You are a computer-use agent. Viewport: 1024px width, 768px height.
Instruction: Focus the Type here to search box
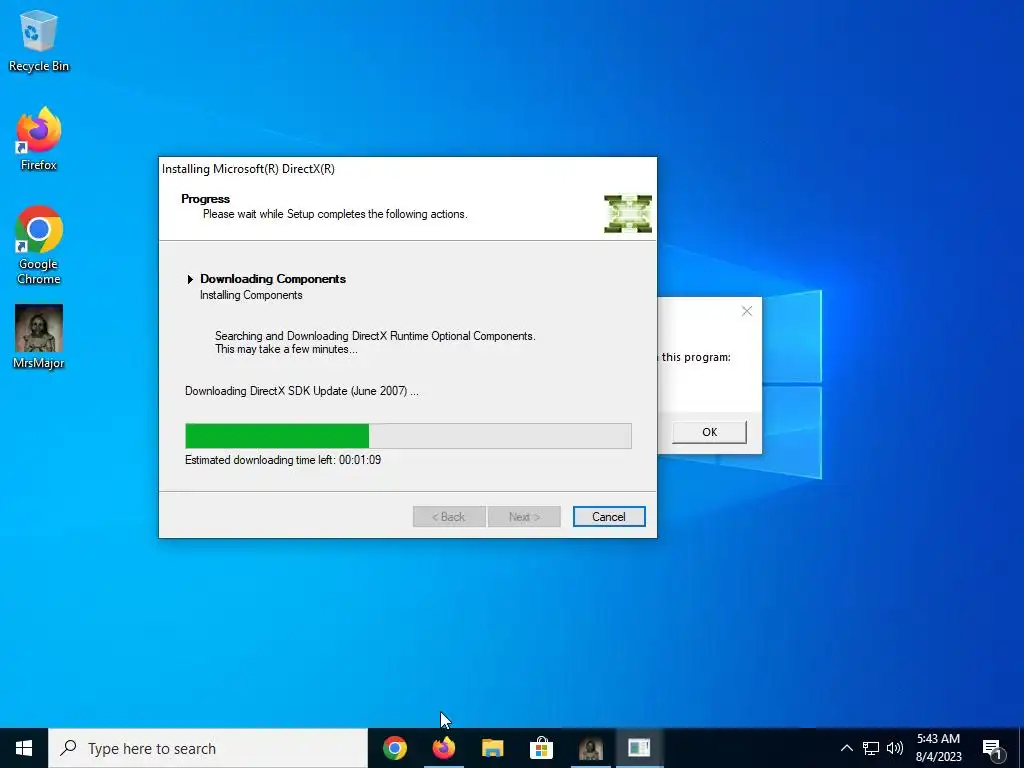[208, 748]
